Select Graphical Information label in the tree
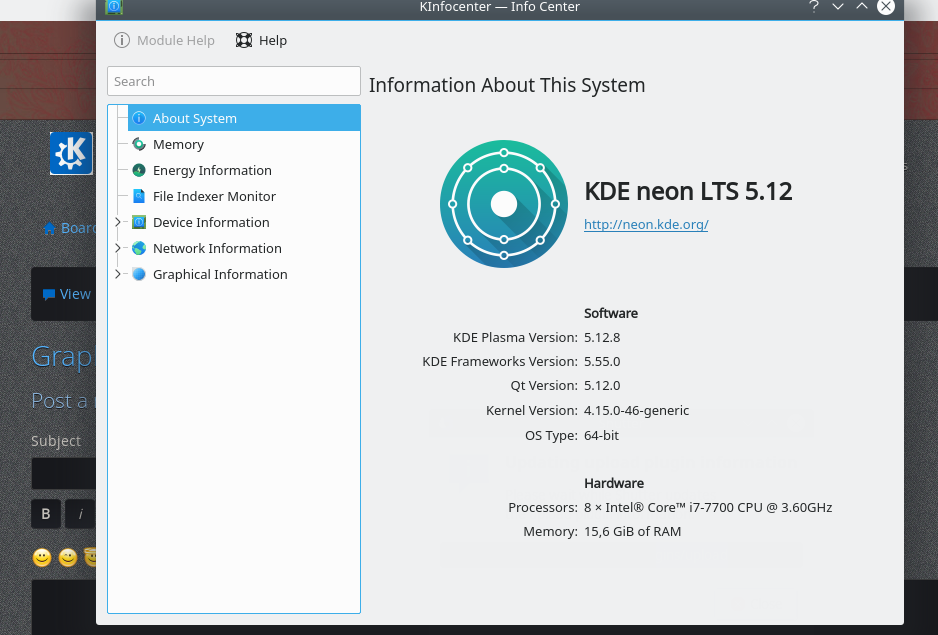 tap(220, 274)
